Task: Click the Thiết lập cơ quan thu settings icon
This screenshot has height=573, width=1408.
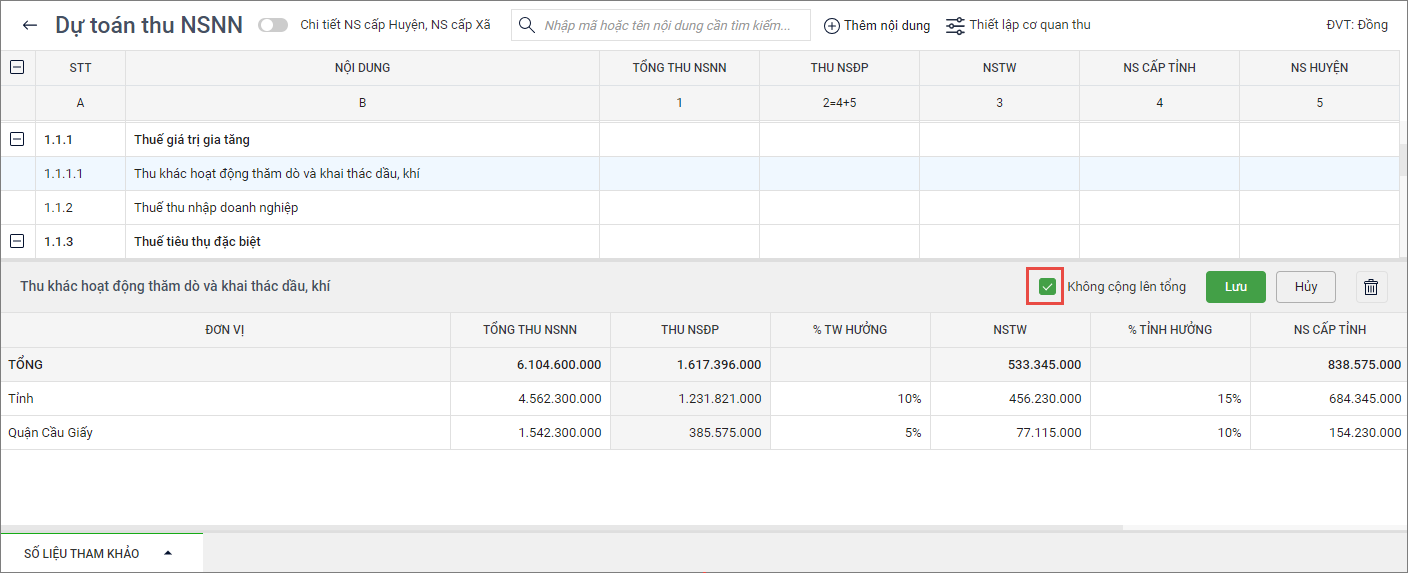Action: coord(955,25)
